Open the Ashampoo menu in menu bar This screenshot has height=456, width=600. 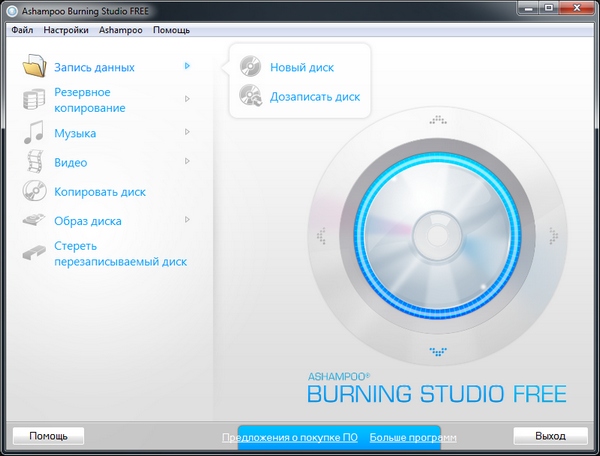click(121, 30)
